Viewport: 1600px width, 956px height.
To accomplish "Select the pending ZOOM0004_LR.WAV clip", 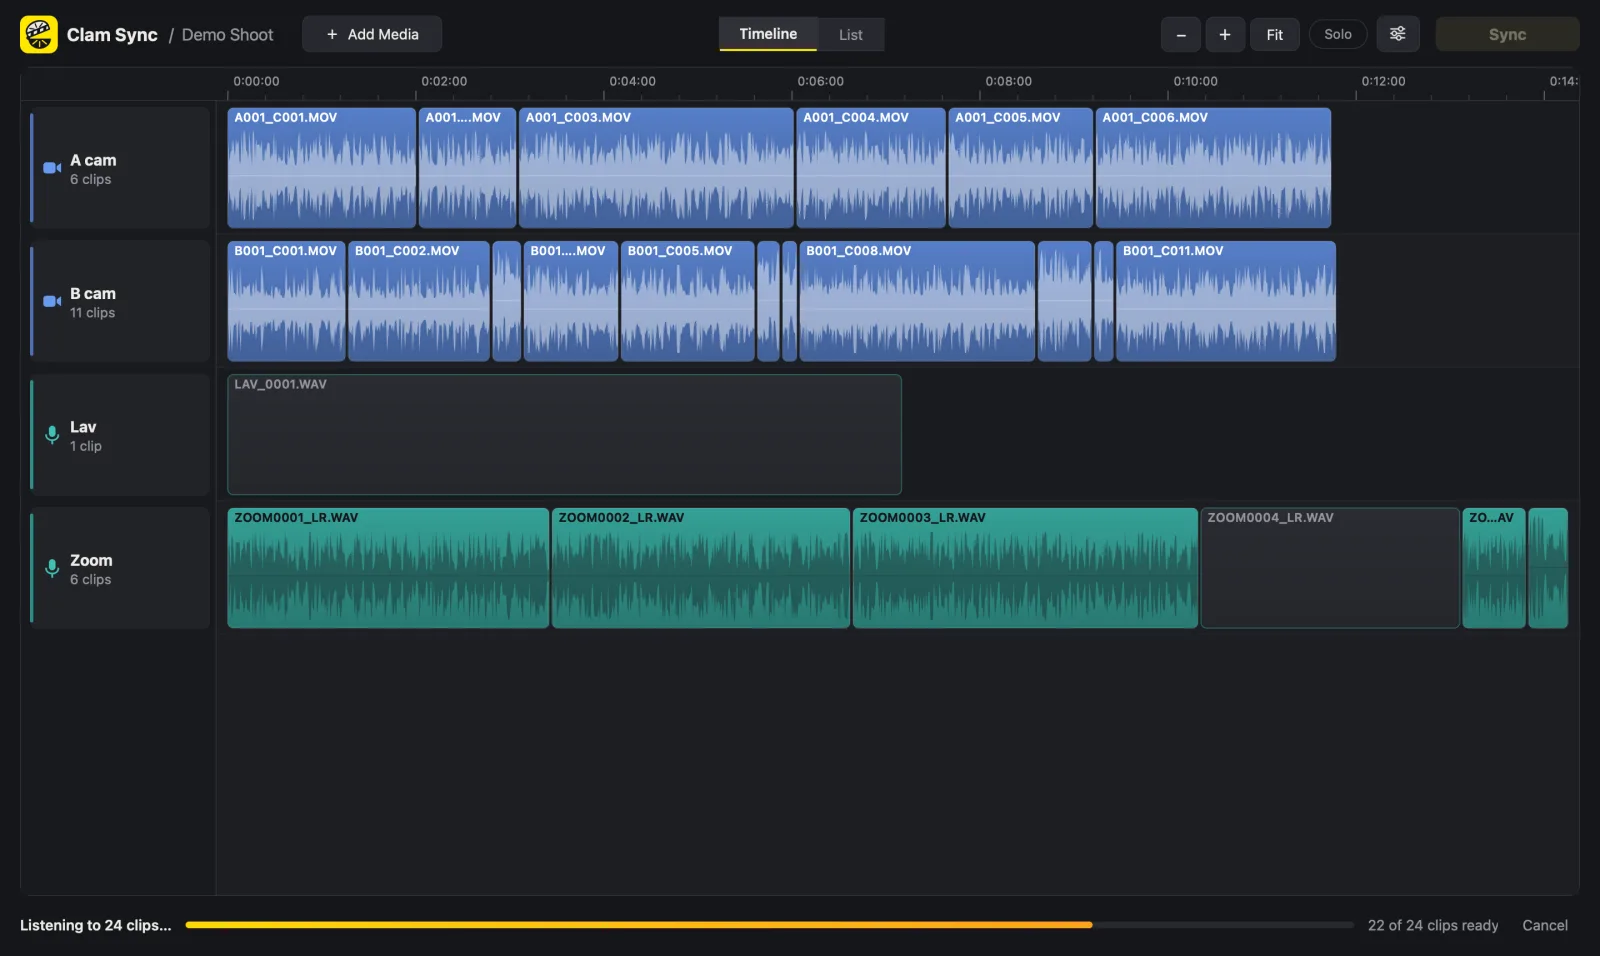I will pos(1330,568).
